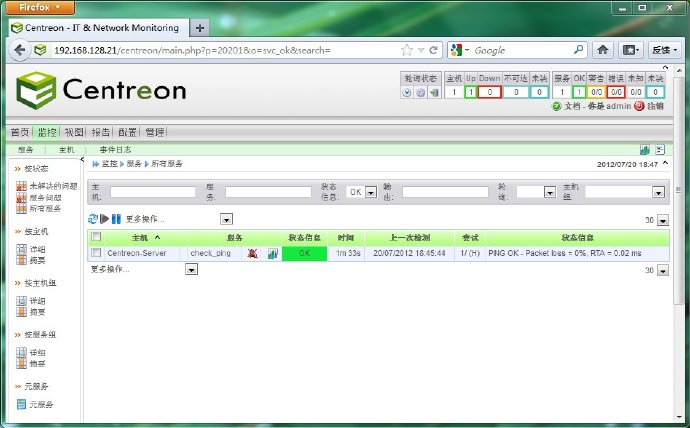The width and height of the screenshot is (690, 428).
Task: Click the 元服务 table icon in sidebar
Action: click(x=21, y=404)
